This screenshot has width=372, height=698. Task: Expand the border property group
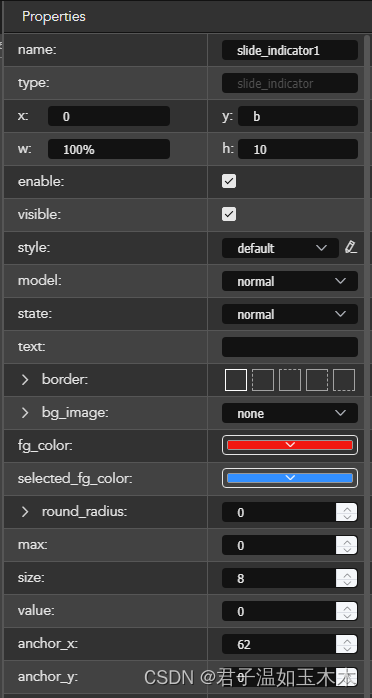coord(25,380)
